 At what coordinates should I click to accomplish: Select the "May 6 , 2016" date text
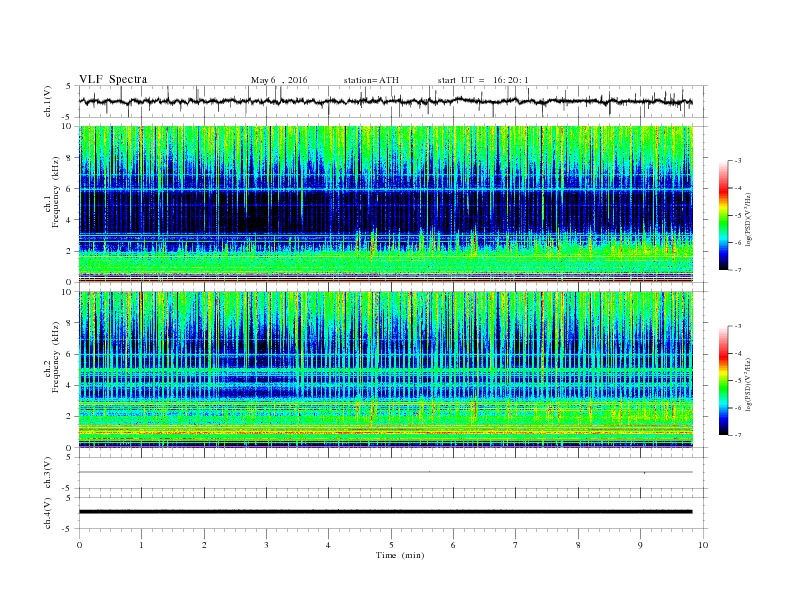[279, 80]
